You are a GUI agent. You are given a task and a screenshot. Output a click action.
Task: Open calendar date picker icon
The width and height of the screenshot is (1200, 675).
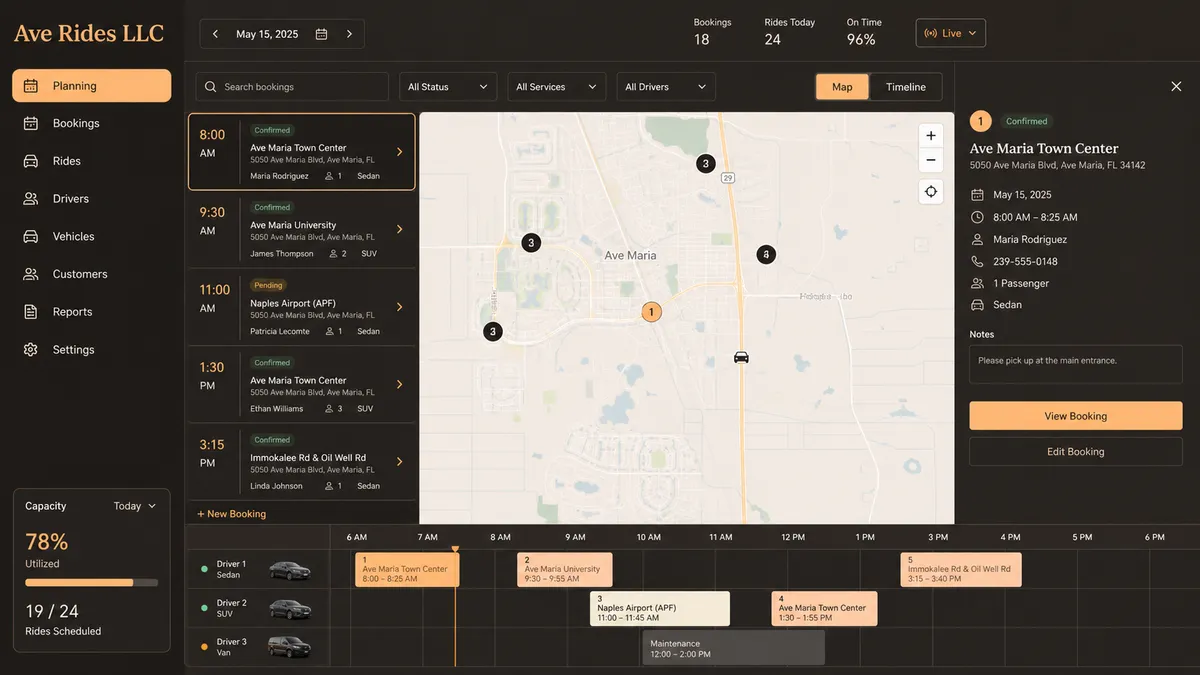pos(321,34)
